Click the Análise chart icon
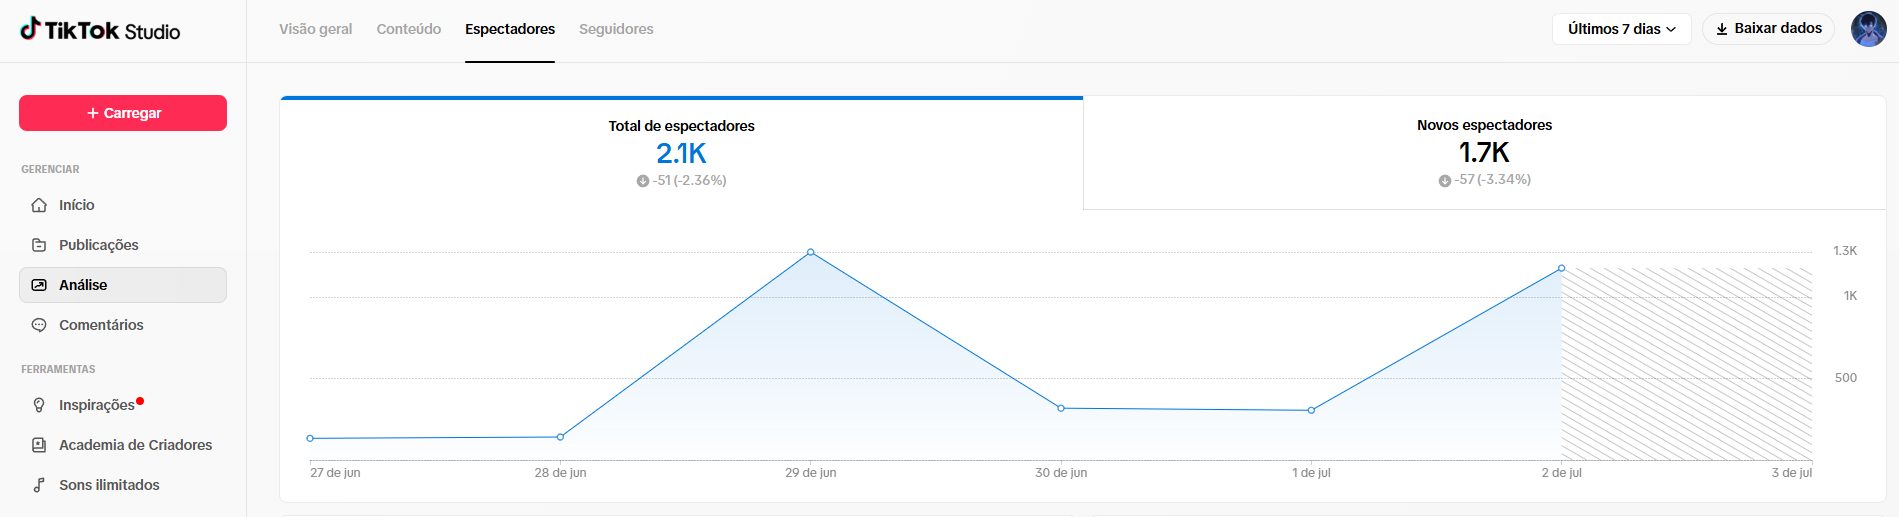 tap(39, 285)
